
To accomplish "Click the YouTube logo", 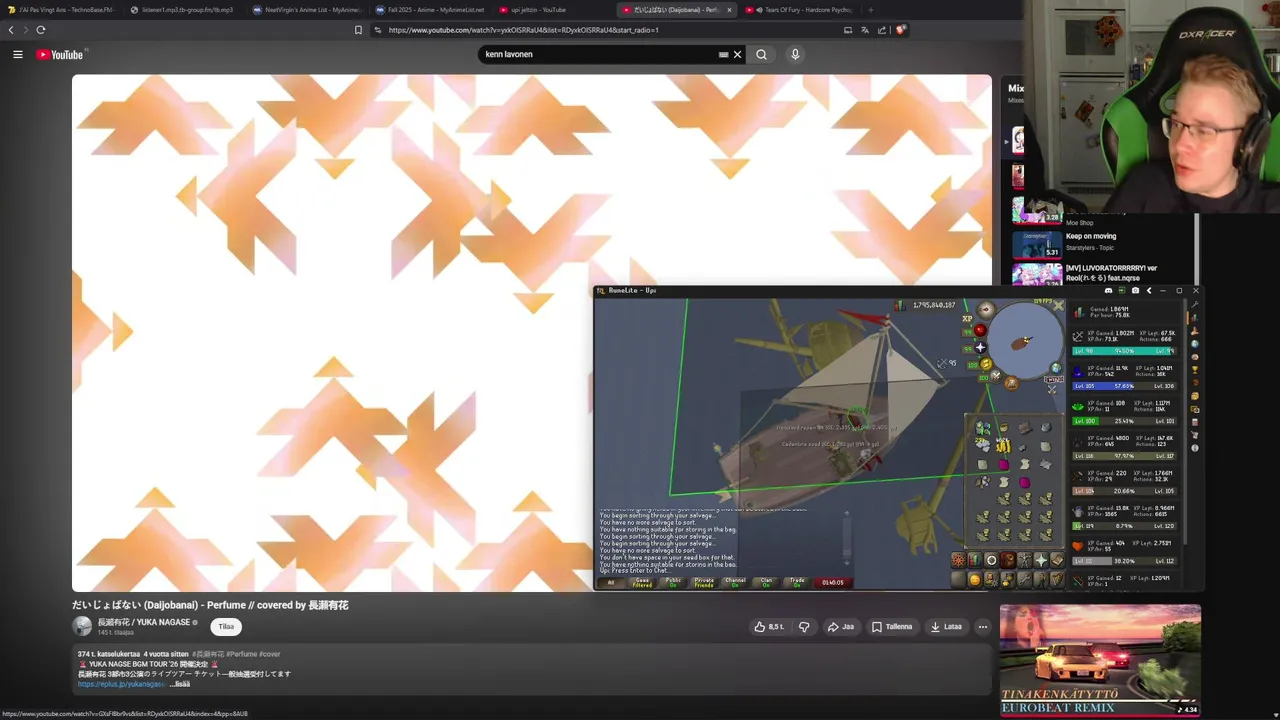I will [61, 54].
